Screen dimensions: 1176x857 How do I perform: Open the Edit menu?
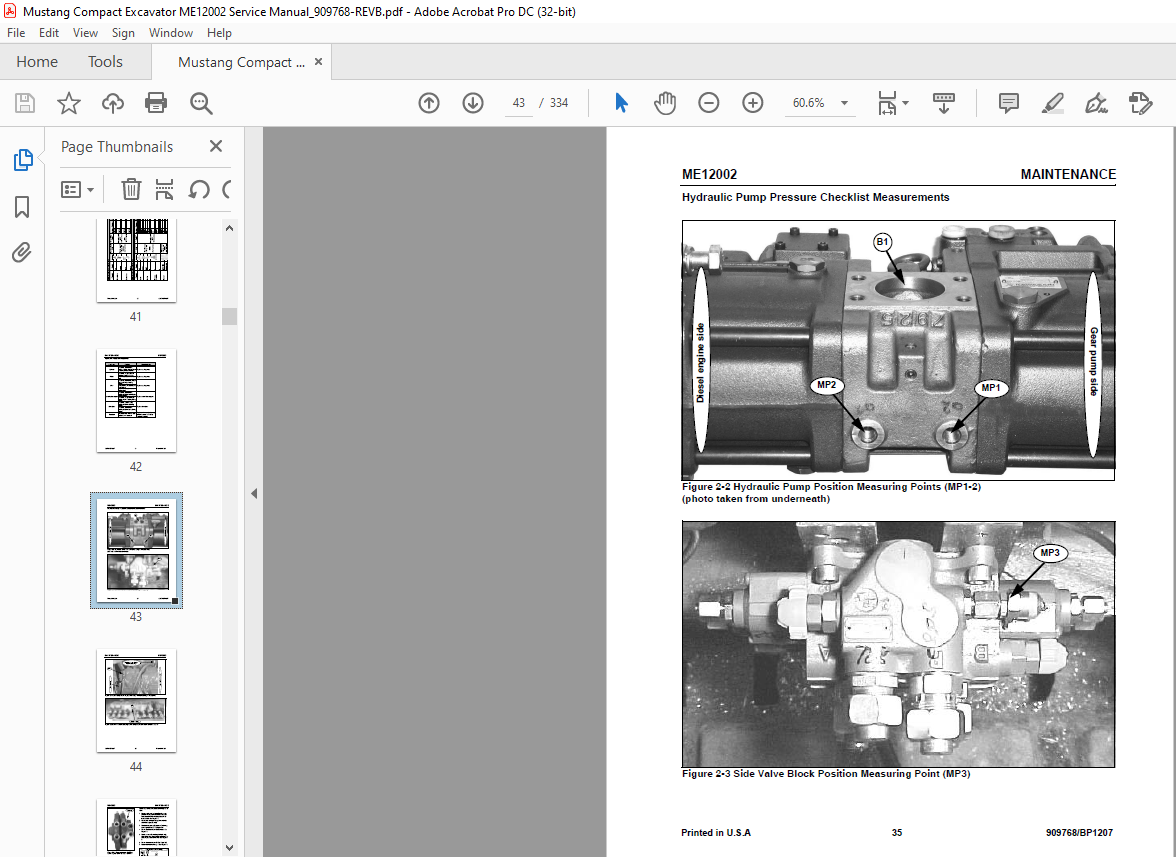(x=49, y=33)
